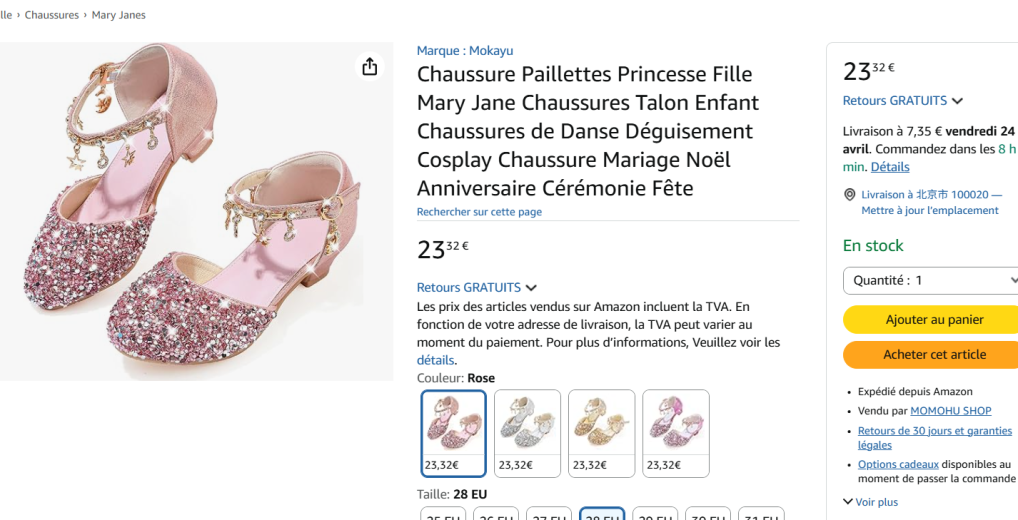
Task: Select the purple-pink shoe color variant
Action: (675, 432)
